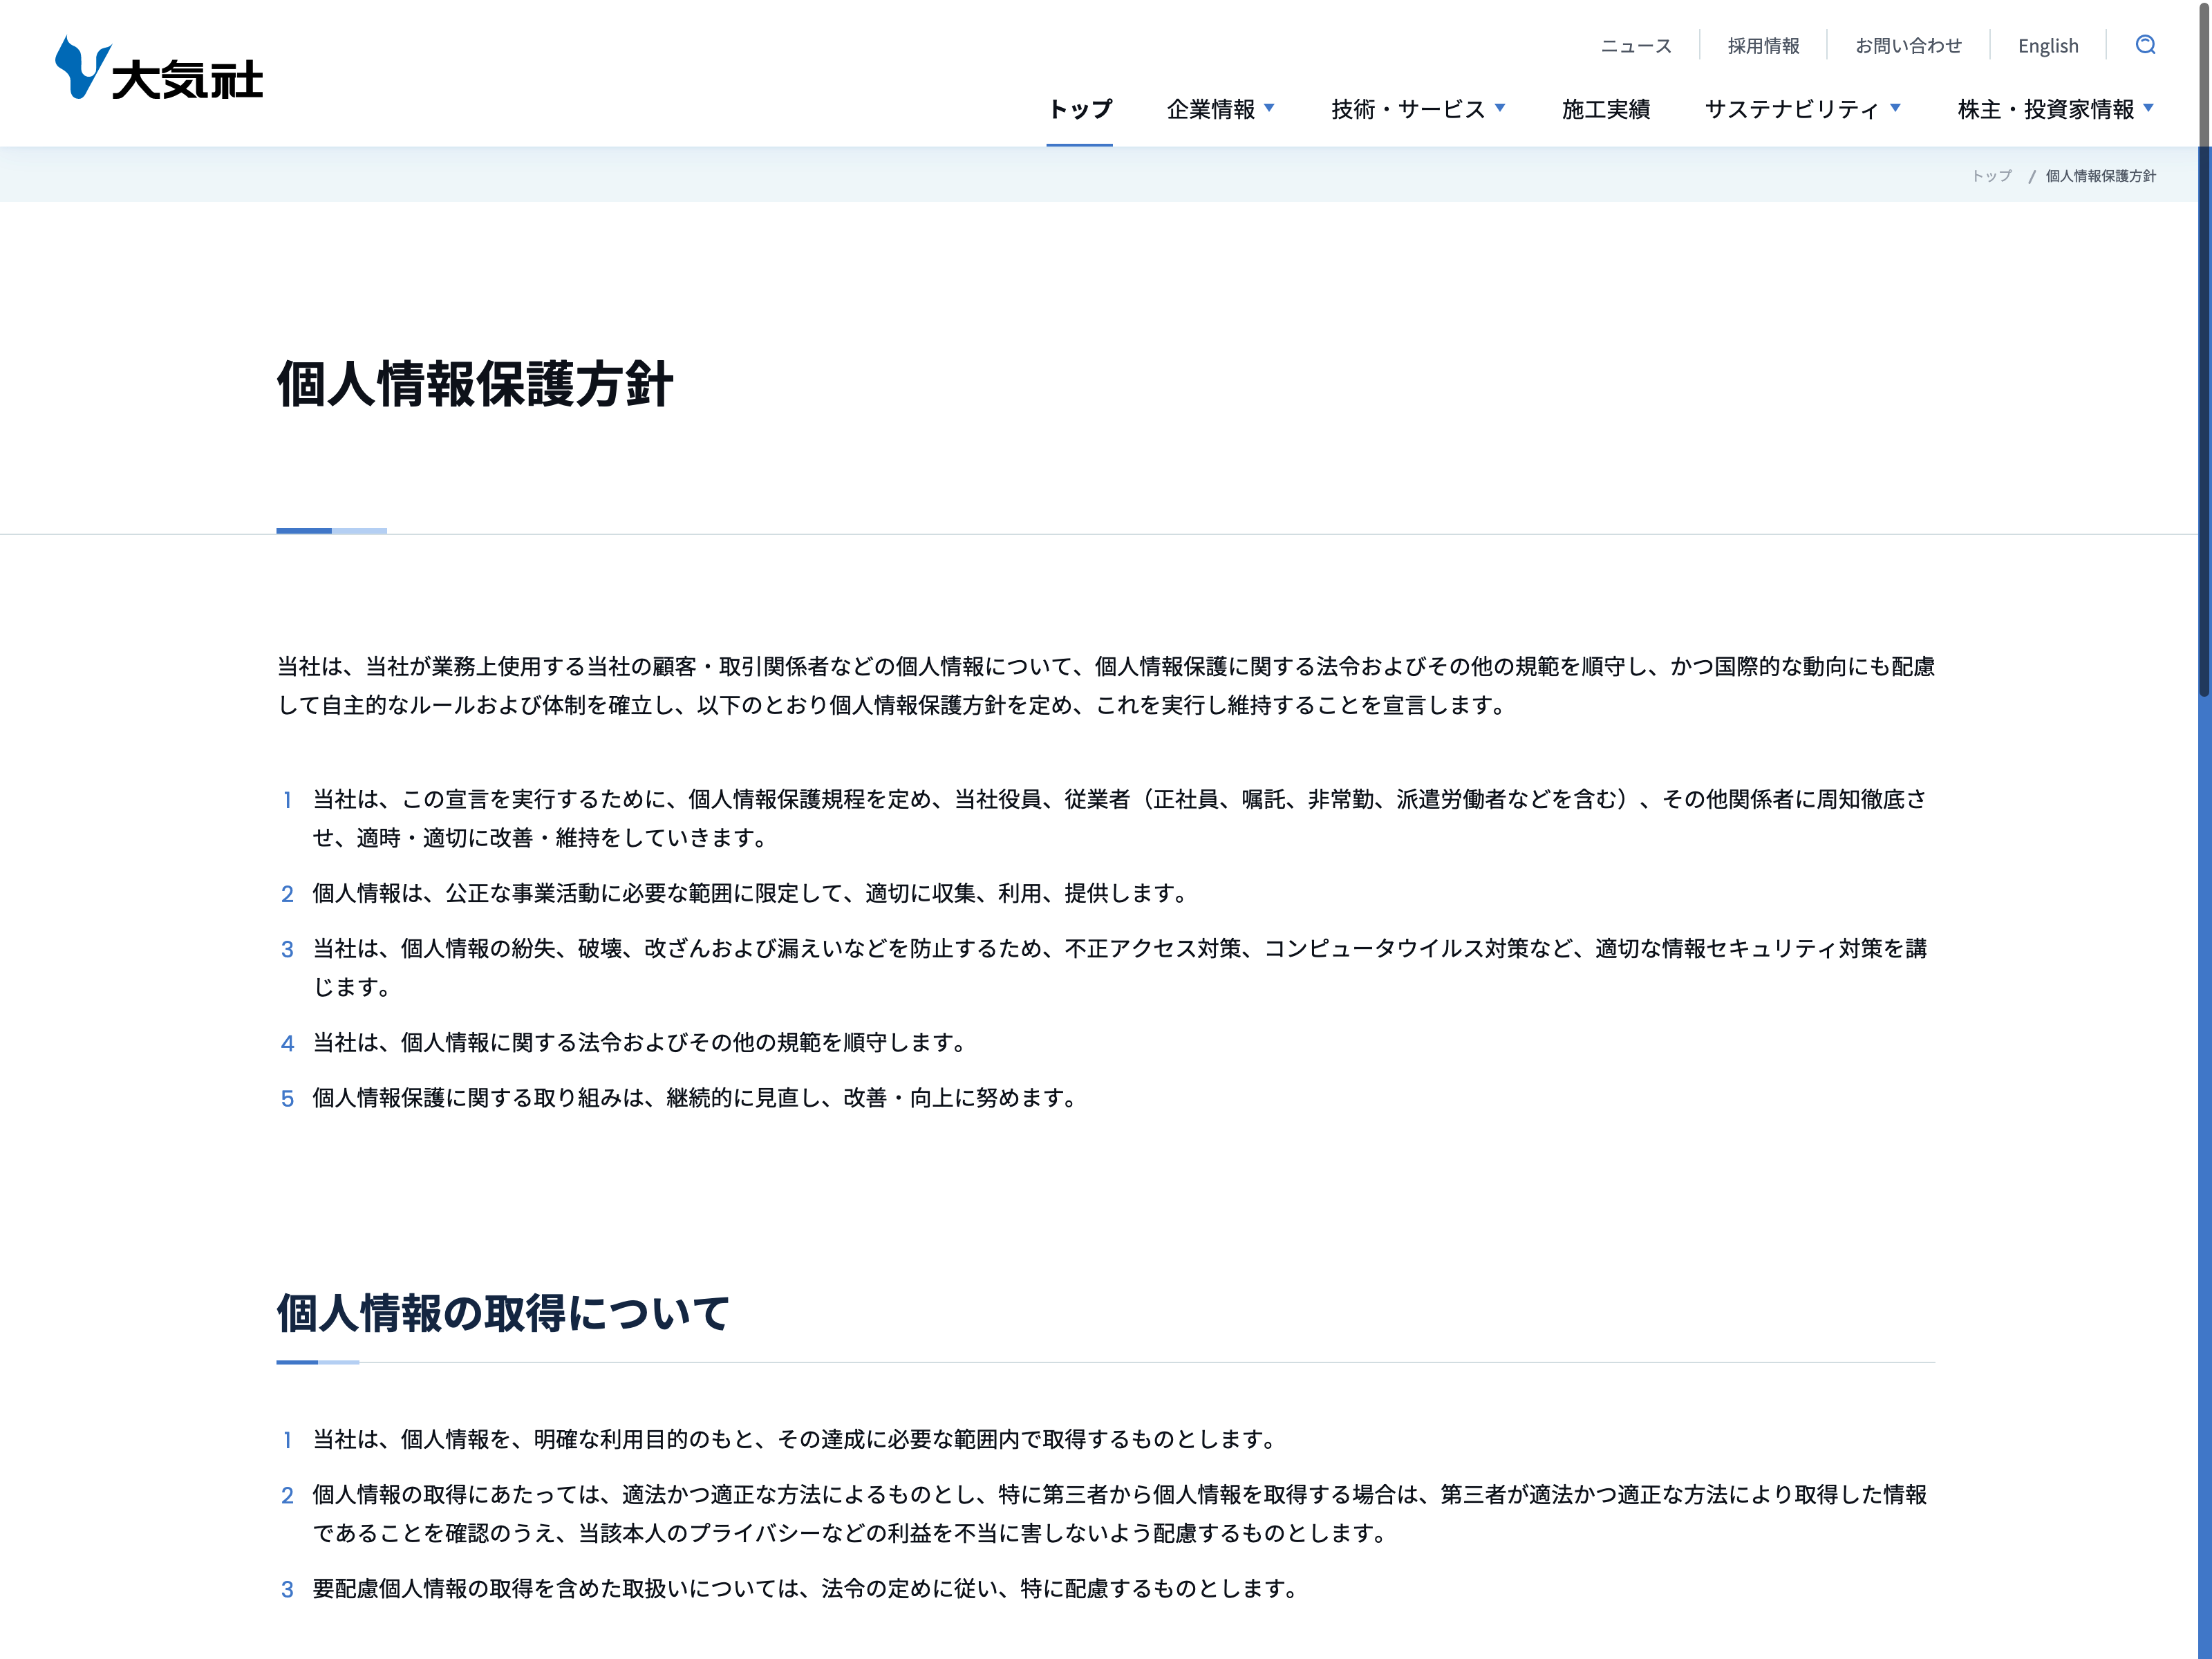
Task: Open the トップ navigation tab
Action: (1079, 109)
